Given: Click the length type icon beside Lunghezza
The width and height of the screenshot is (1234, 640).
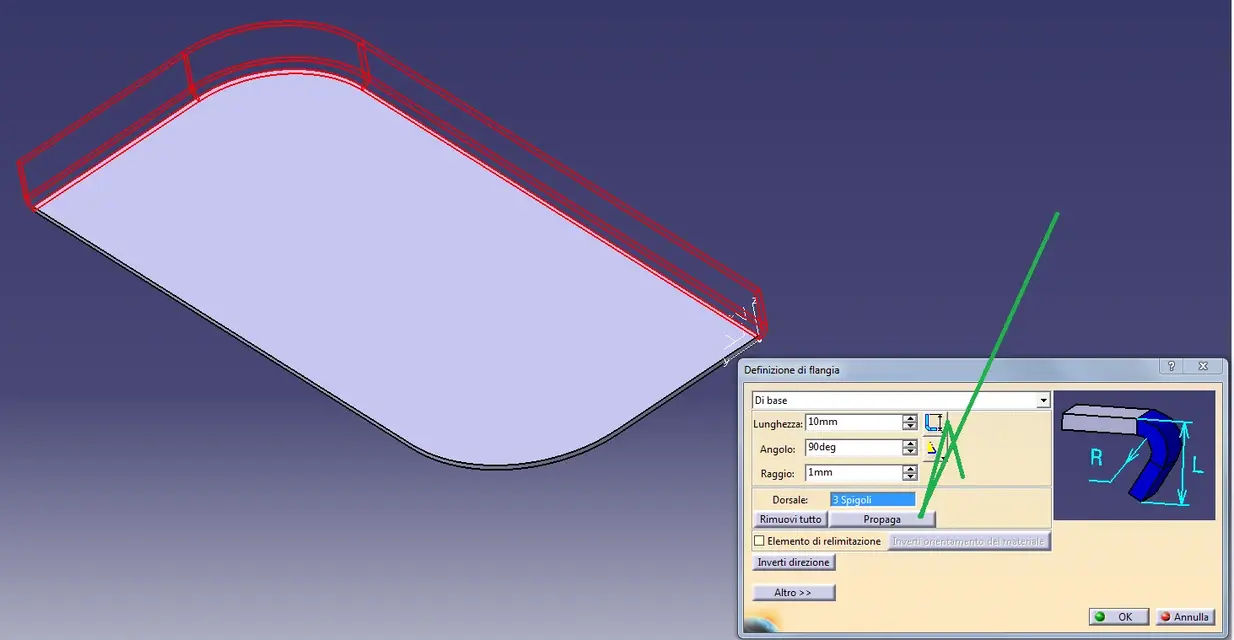Looking at the screenshot, I should point(934,422).
